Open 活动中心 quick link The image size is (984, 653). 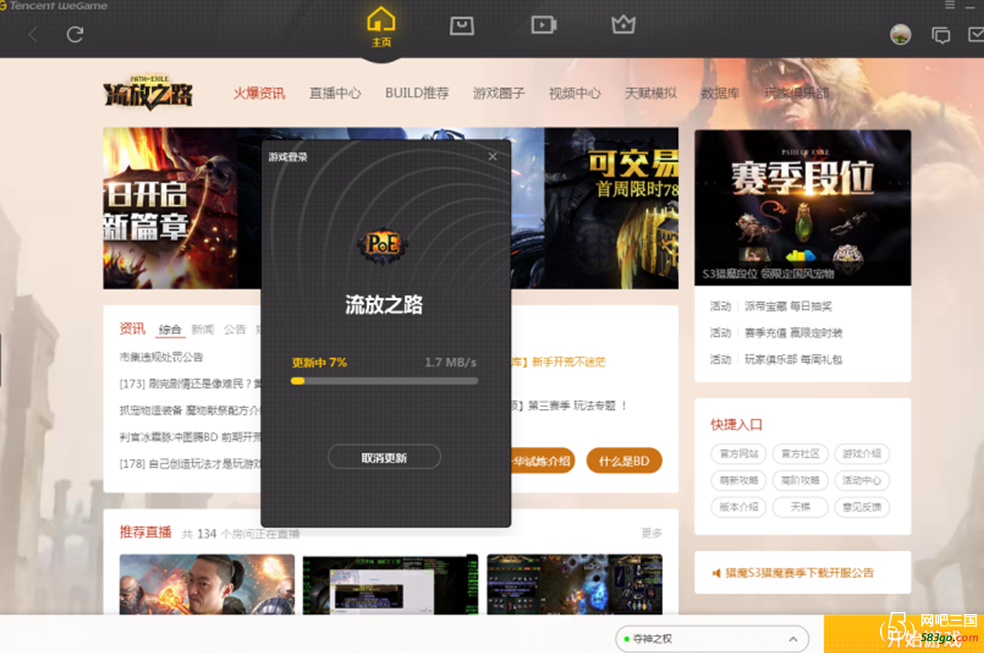point(862,480)
